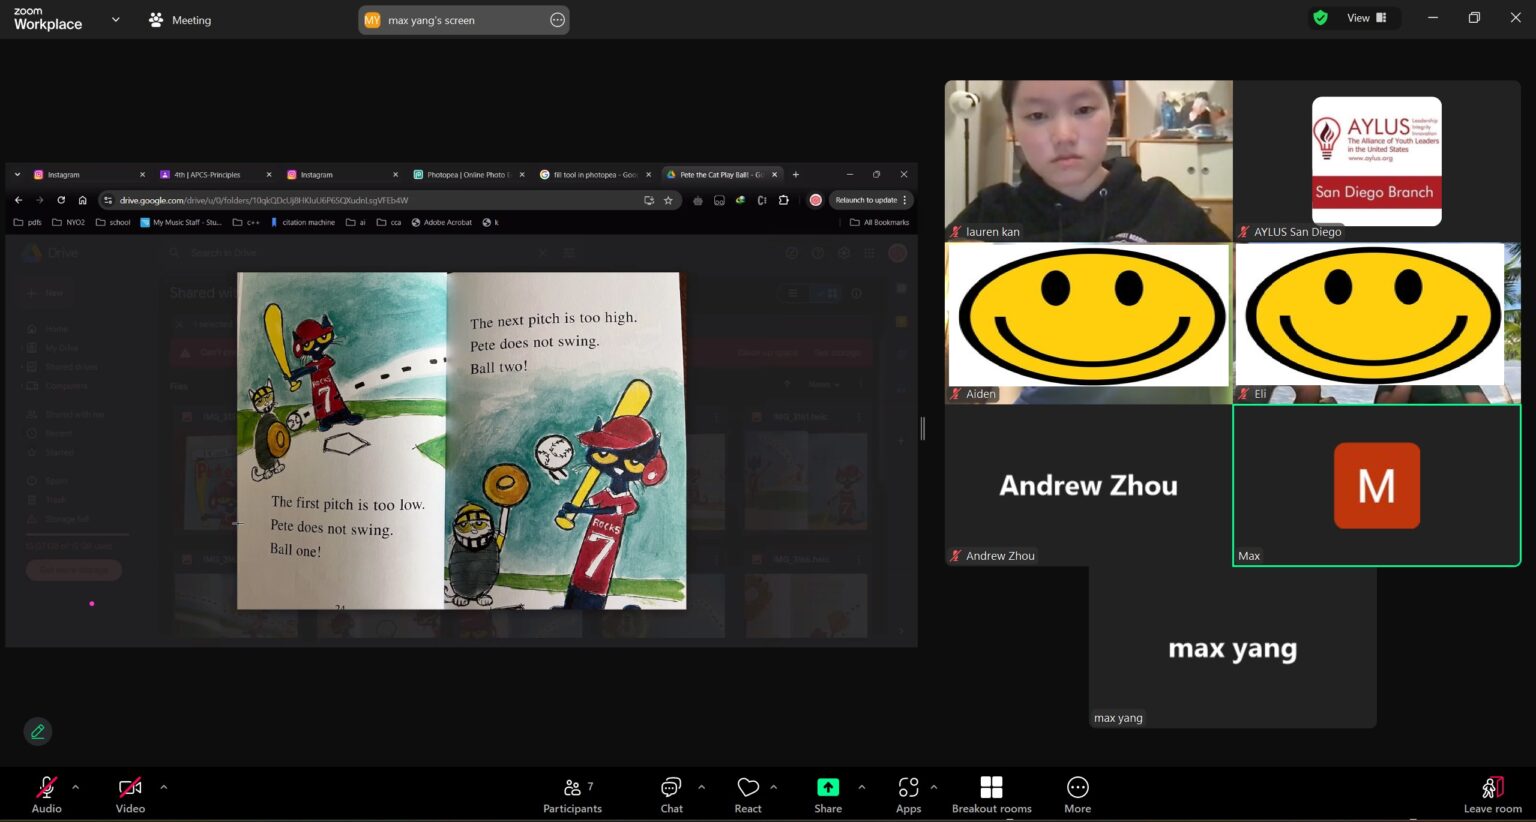Select the Max tile with orange M avatar
This screenshot has width=1536, height=822.
1377,485
